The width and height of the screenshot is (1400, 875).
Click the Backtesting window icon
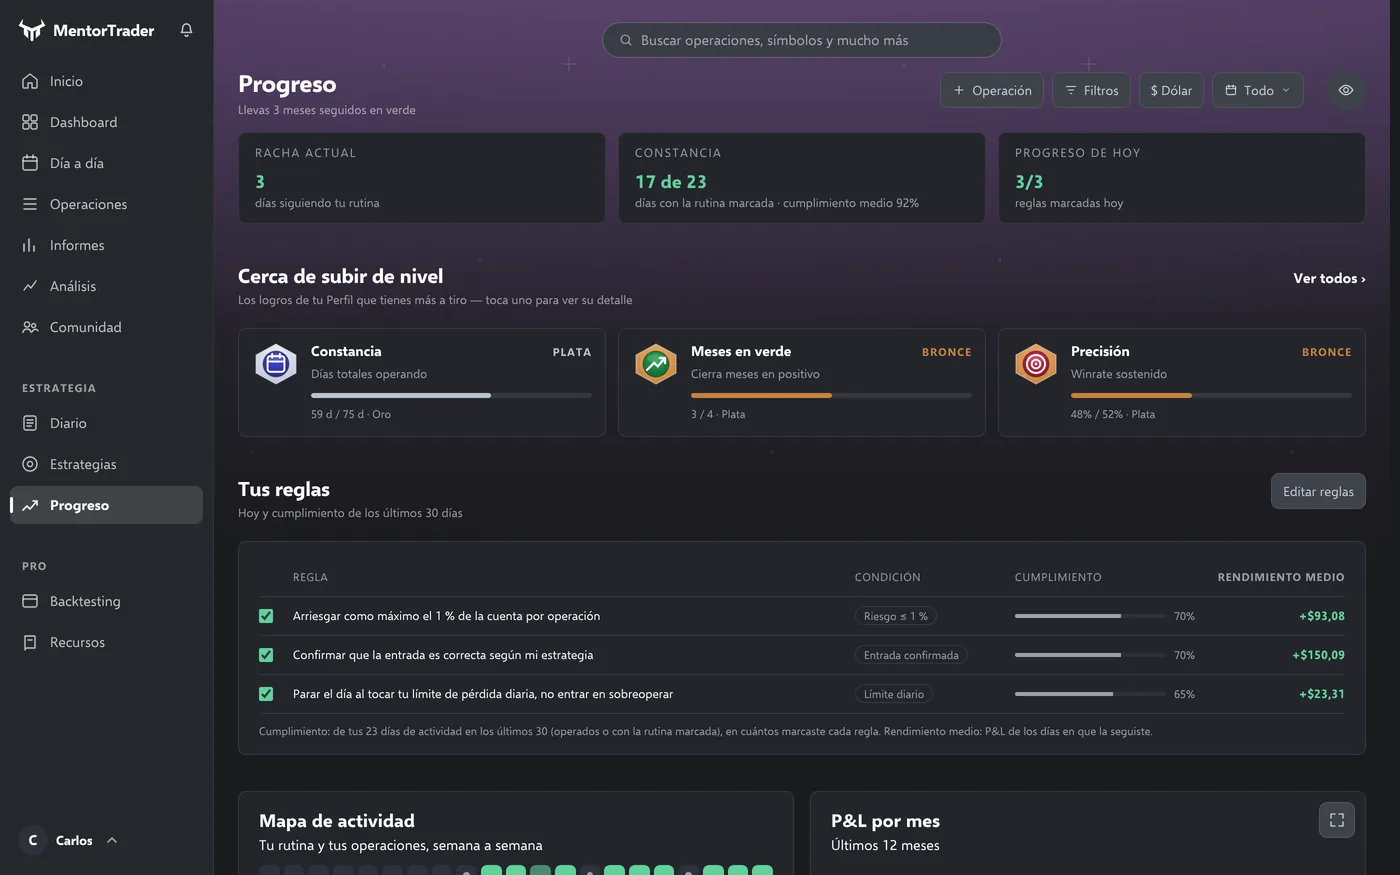(30, 601)
